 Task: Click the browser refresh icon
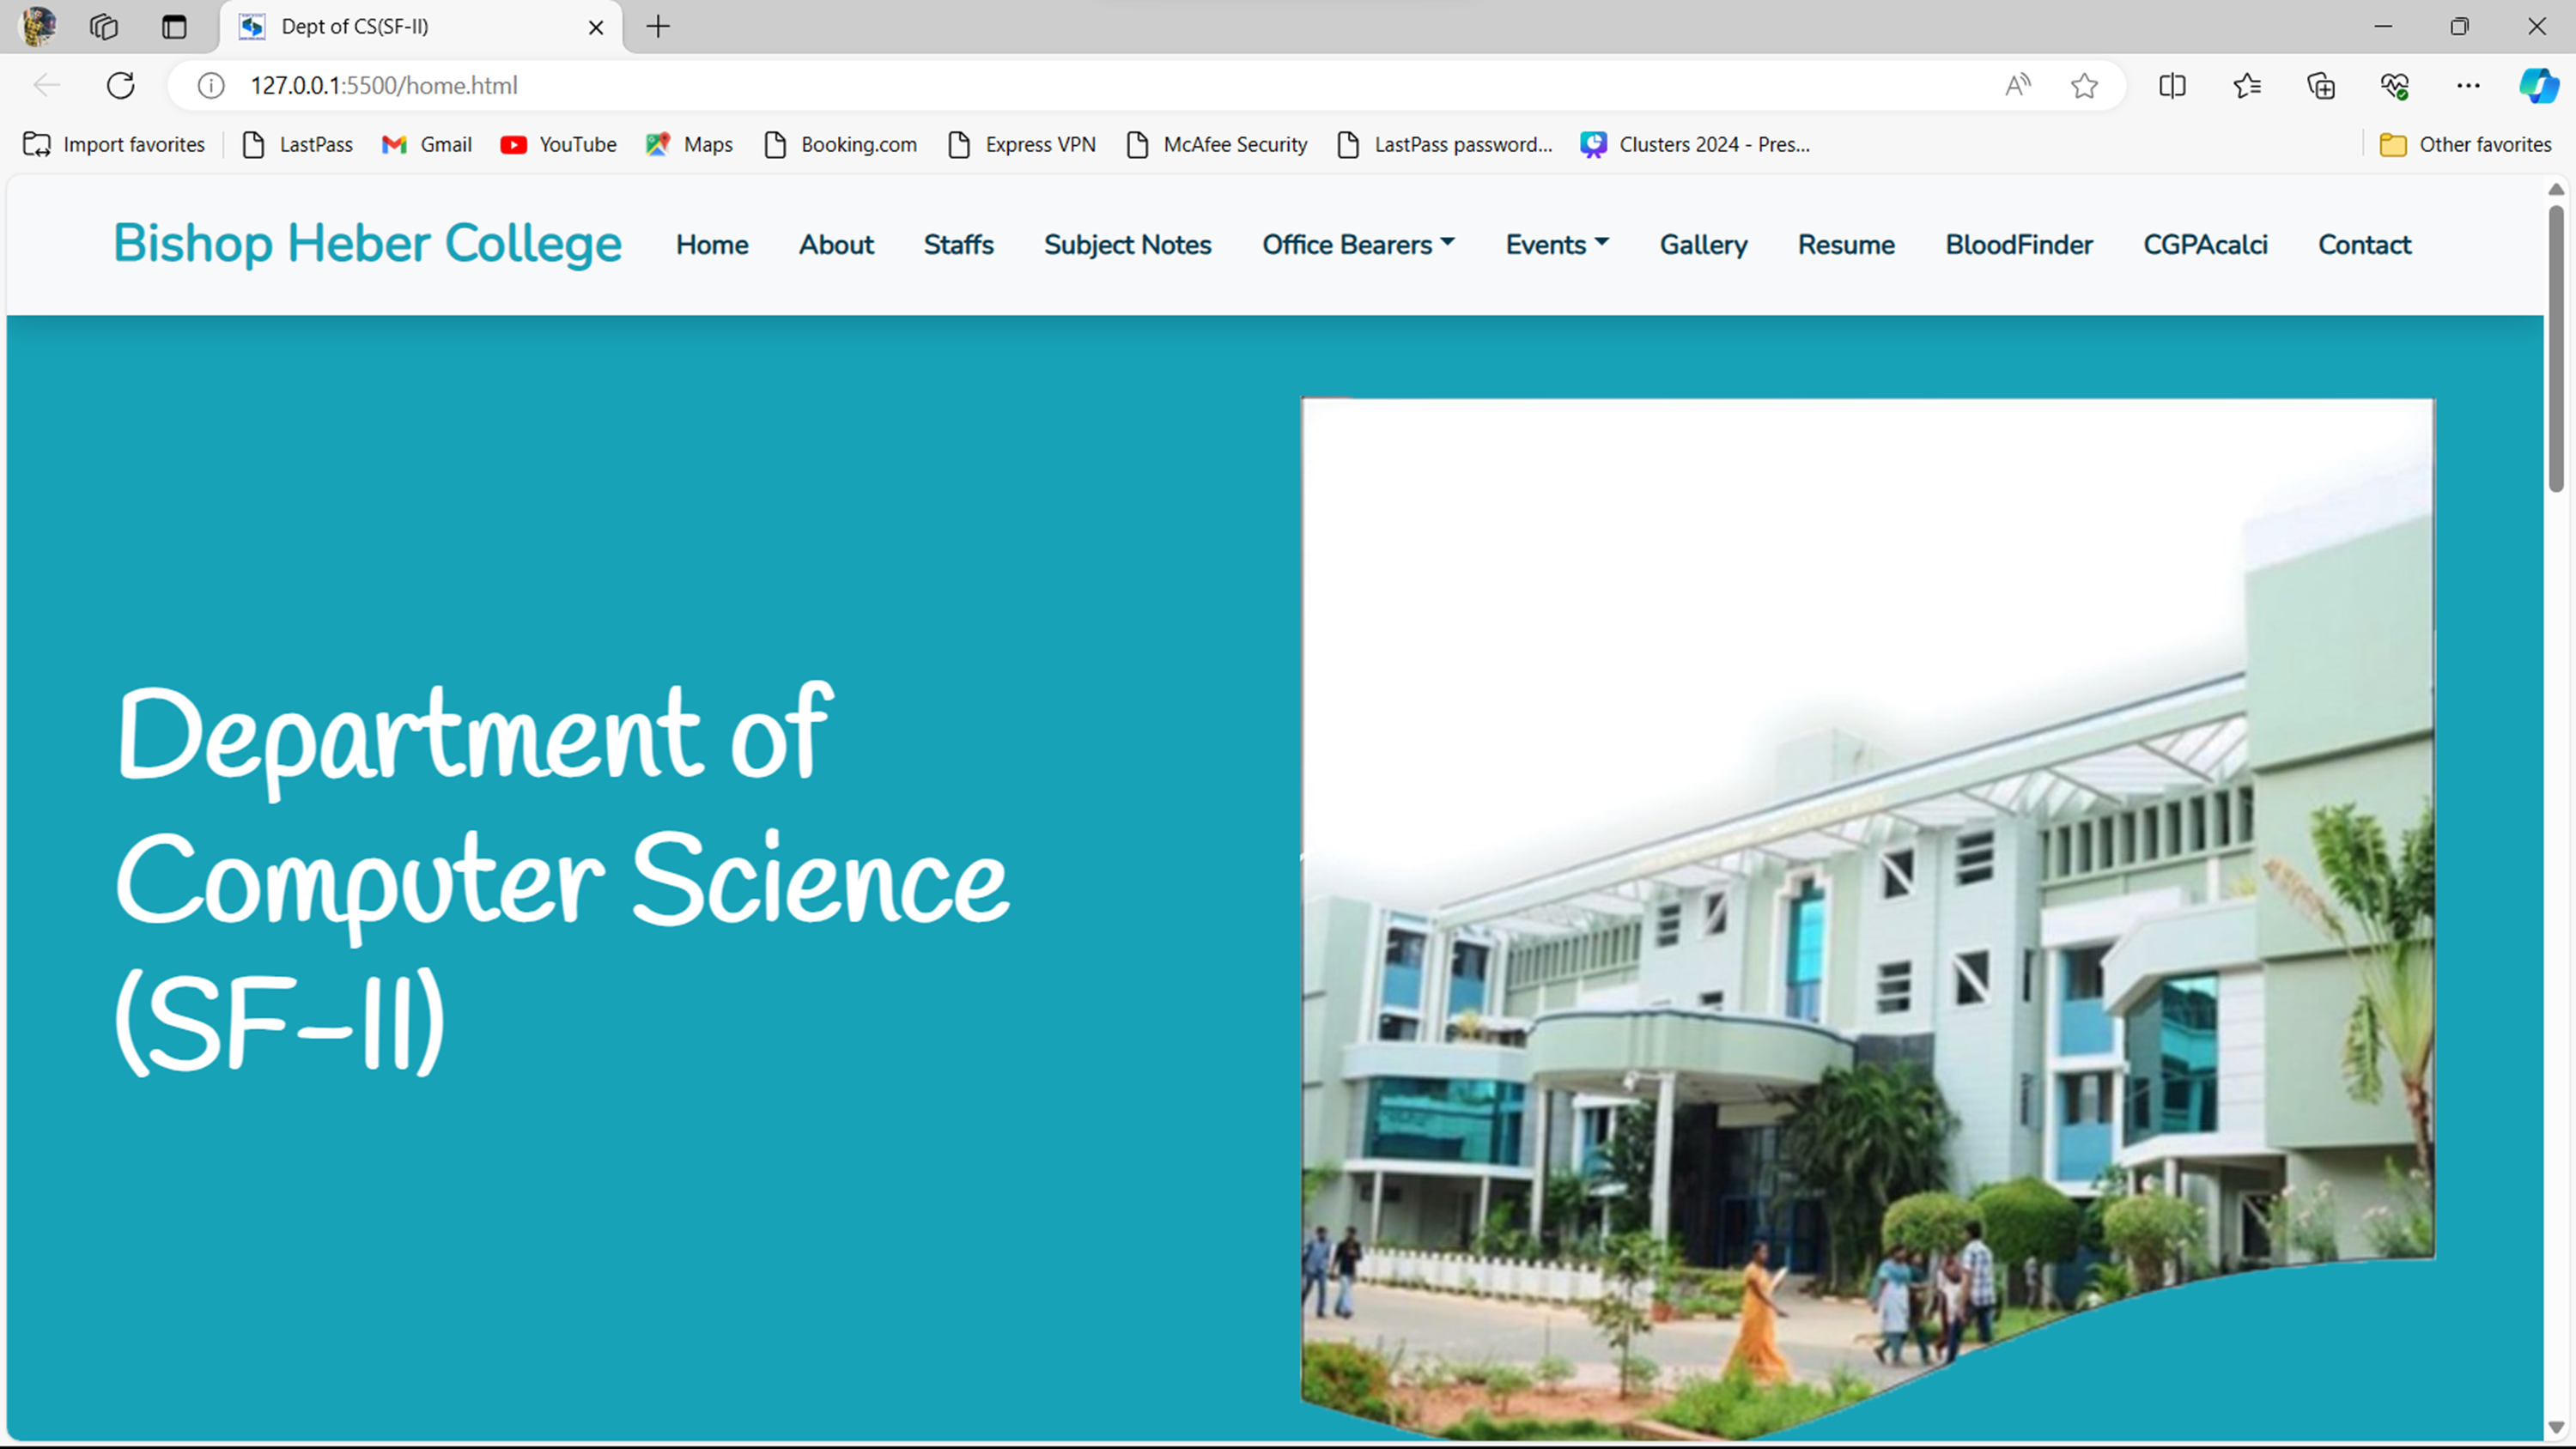tap(121, 86)
